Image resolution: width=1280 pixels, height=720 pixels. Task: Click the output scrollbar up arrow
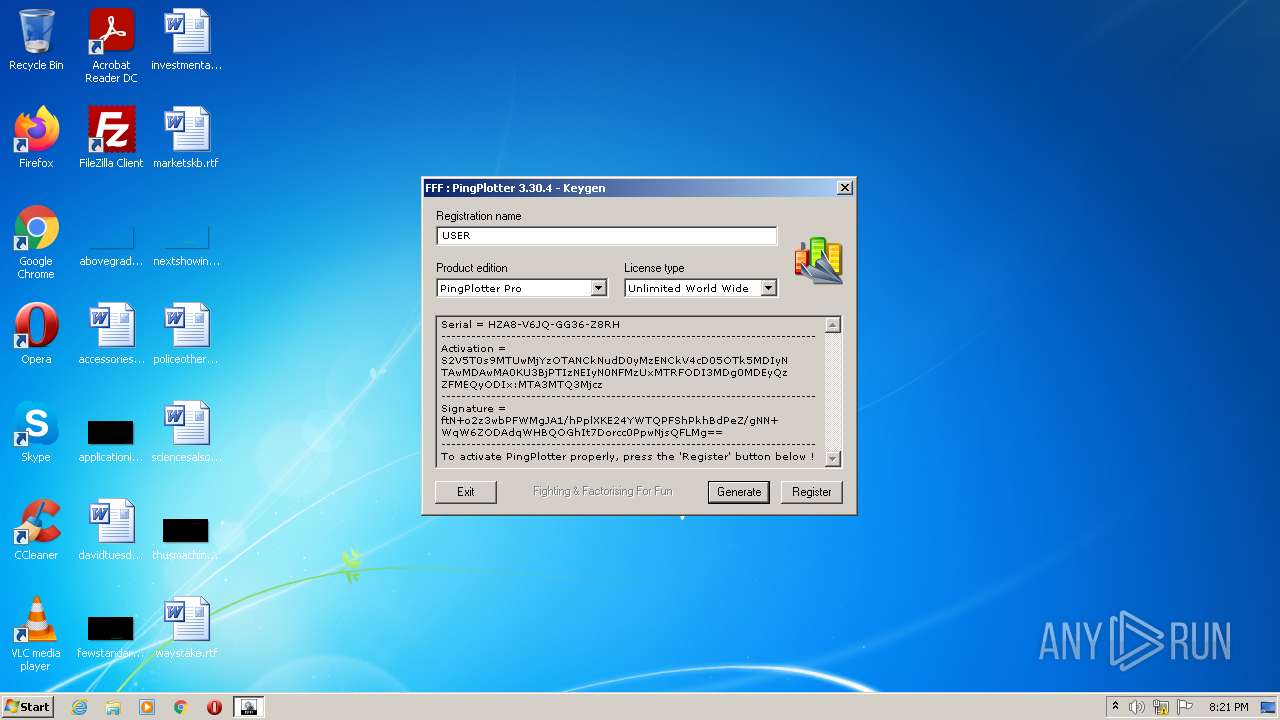833,325
